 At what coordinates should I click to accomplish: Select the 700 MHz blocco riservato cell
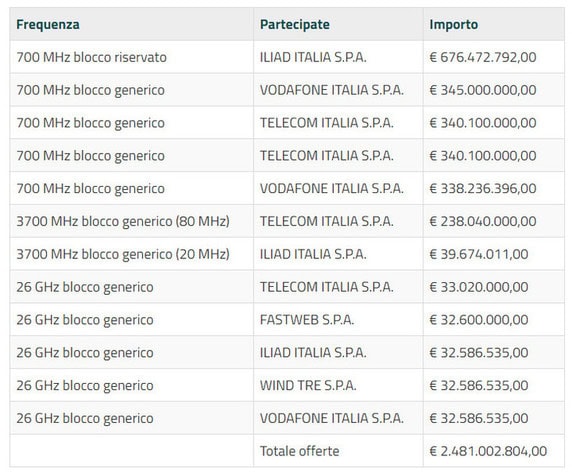pyautogui.click(x=92, y=57)
